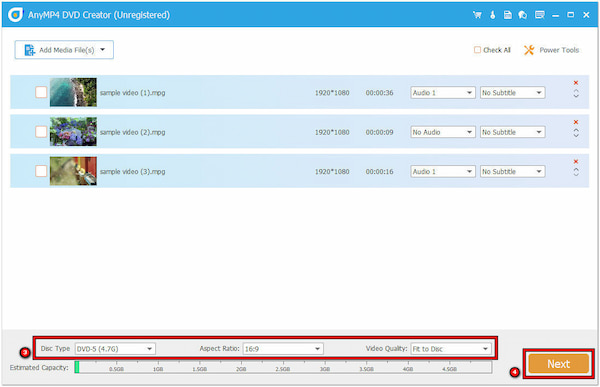The height and width of the screenshot is (387, 600).
Task: Close the DVD Creator window
Action: pyautogui.click(x=586, y=15)
